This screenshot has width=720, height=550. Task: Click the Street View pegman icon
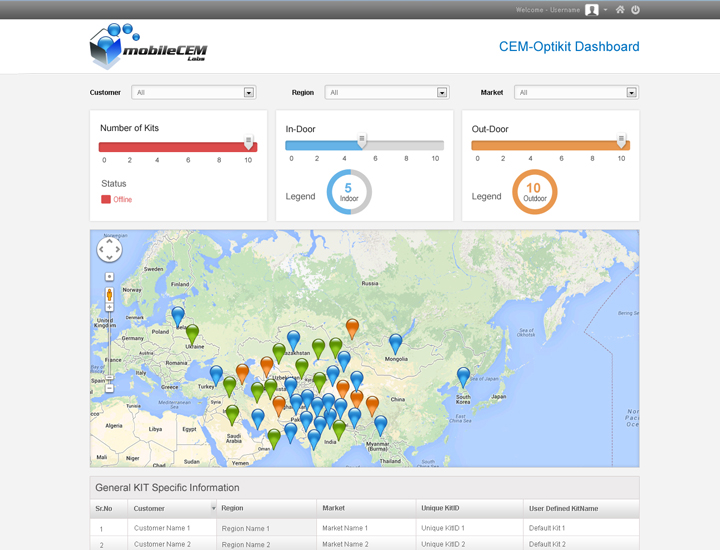[109, 294]
